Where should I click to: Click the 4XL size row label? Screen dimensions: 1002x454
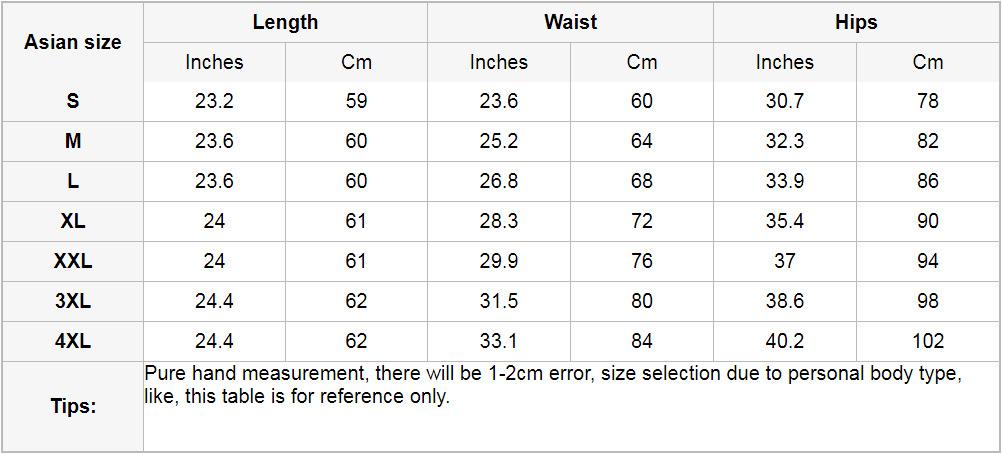pyautogui.click(x=73, y=341)
